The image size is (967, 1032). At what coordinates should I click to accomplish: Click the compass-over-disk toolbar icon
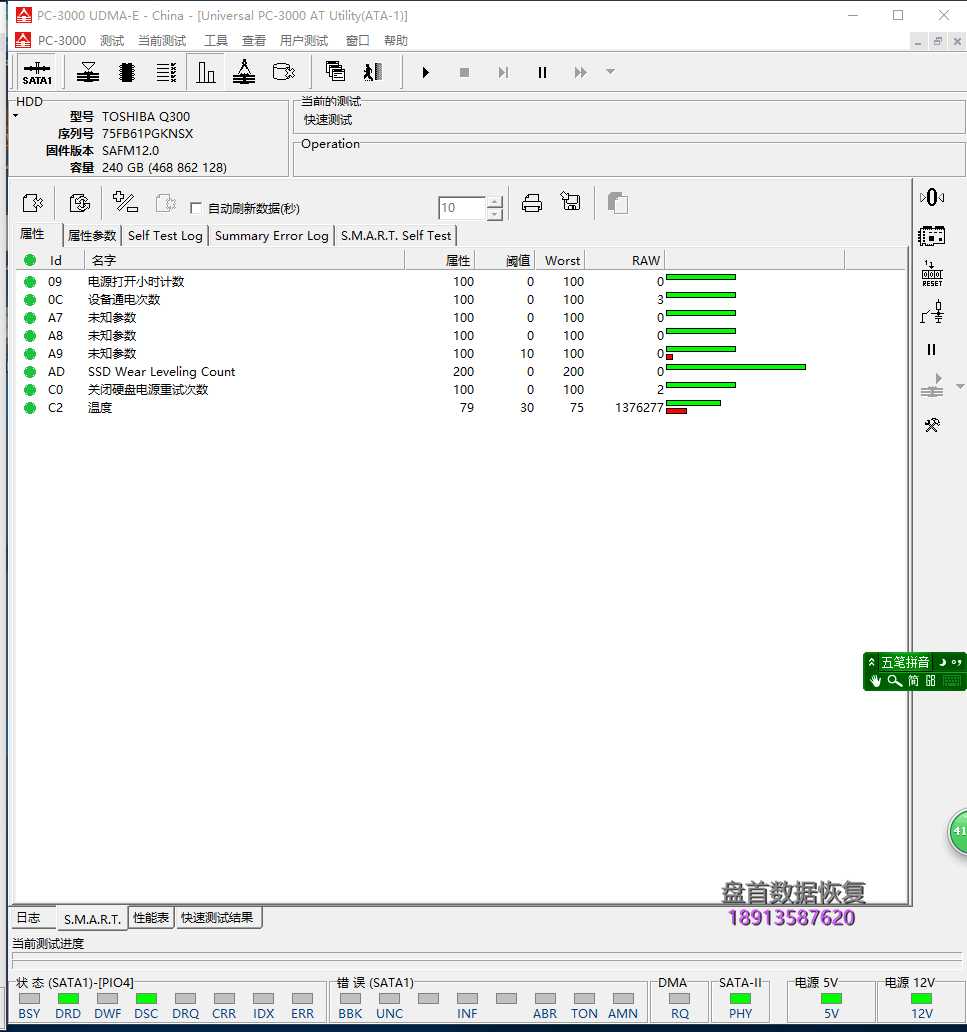tap(244, 72)
